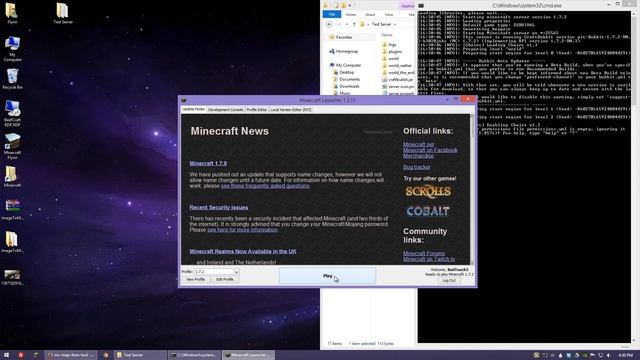Image resolution: width=640 pixels, height=360 pixels.
Task: Select the plugins folder in Explorer
Action: tap(392, 52)
